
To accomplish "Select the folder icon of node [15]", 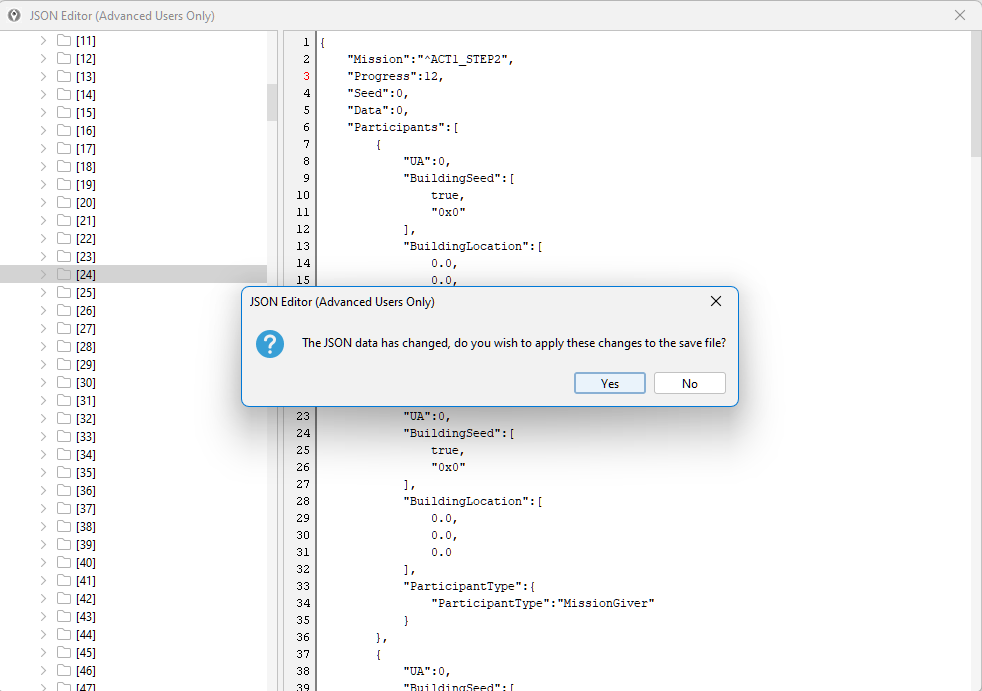I will tap(64, 113).
